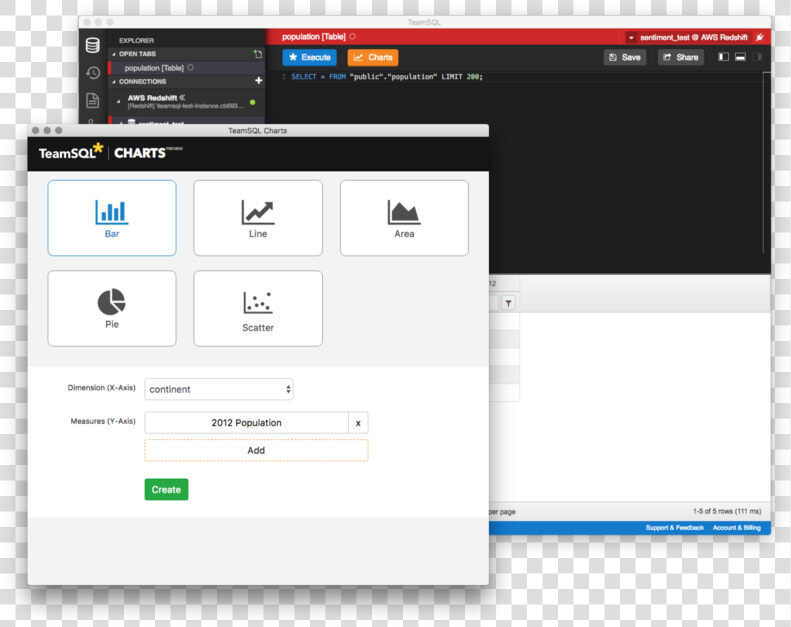Image resolution: width=791 pixels, height=627 pixels.
Task: Click the plug connection icon in red bar
Action: (x=760, y=37)
